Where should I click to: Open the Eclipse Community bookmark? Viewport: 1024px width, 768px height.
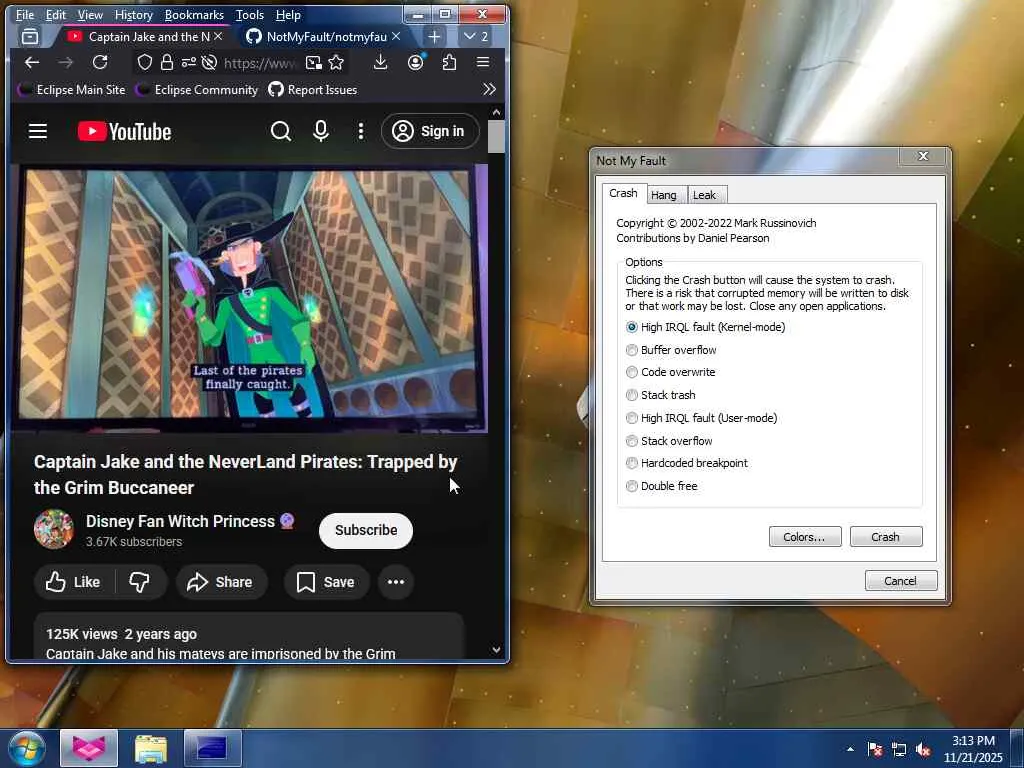pos(197,89)
